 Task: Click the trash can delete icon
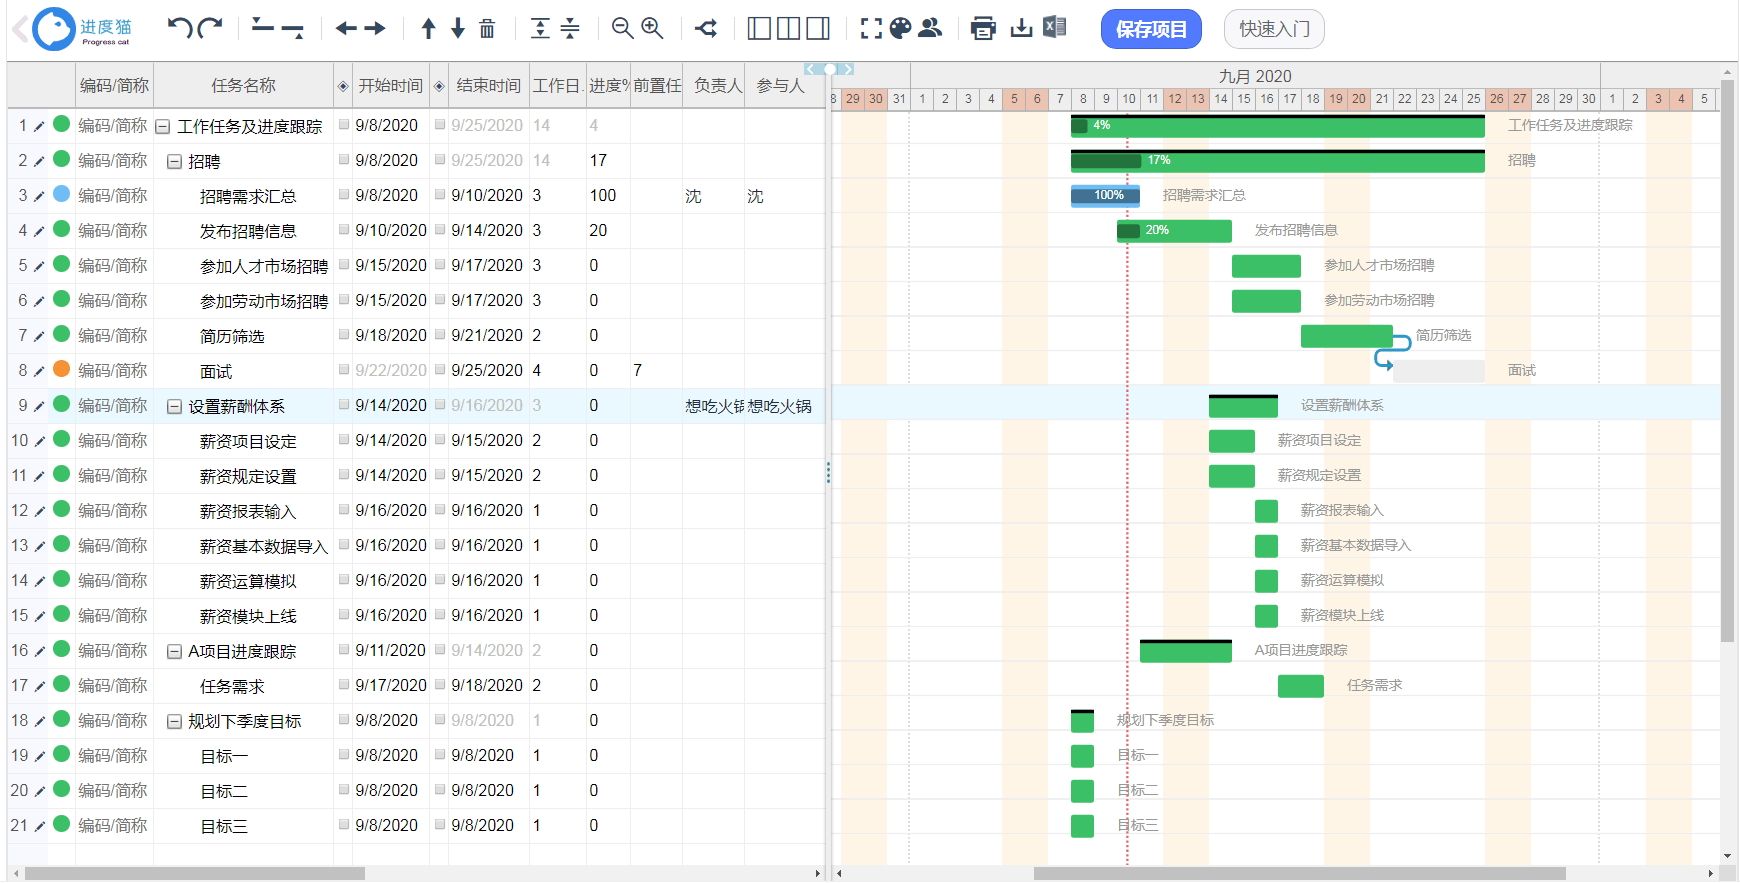tap(487, 28)
